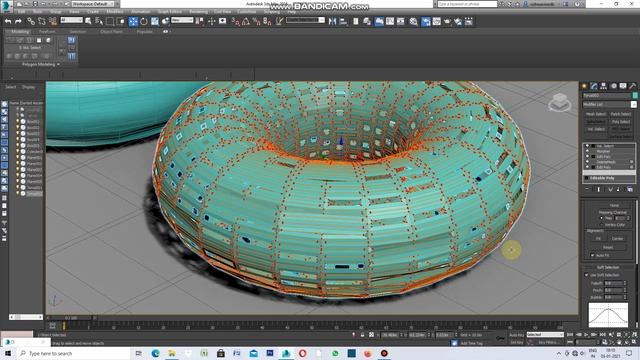Open the Rendering menu
This screenshot has height=360, width=640.
click(x=198, y=12)
